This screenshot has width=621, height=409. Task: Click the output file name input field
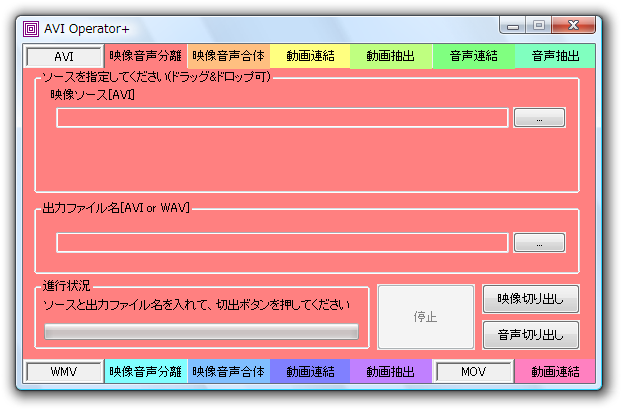282,243
